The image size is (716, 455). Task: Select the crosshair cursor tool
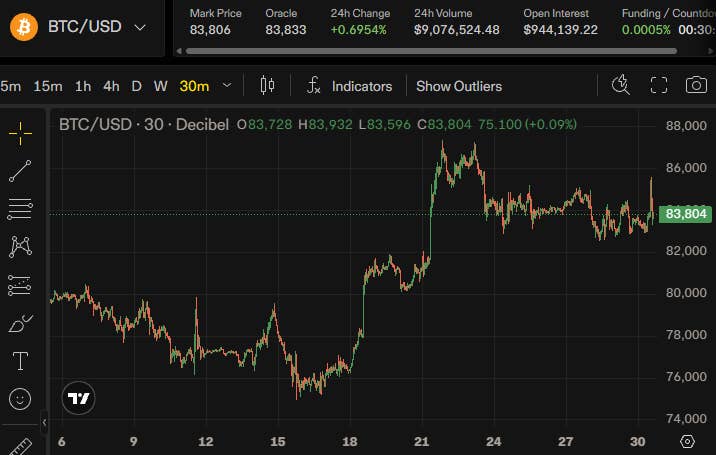[20, 133]
